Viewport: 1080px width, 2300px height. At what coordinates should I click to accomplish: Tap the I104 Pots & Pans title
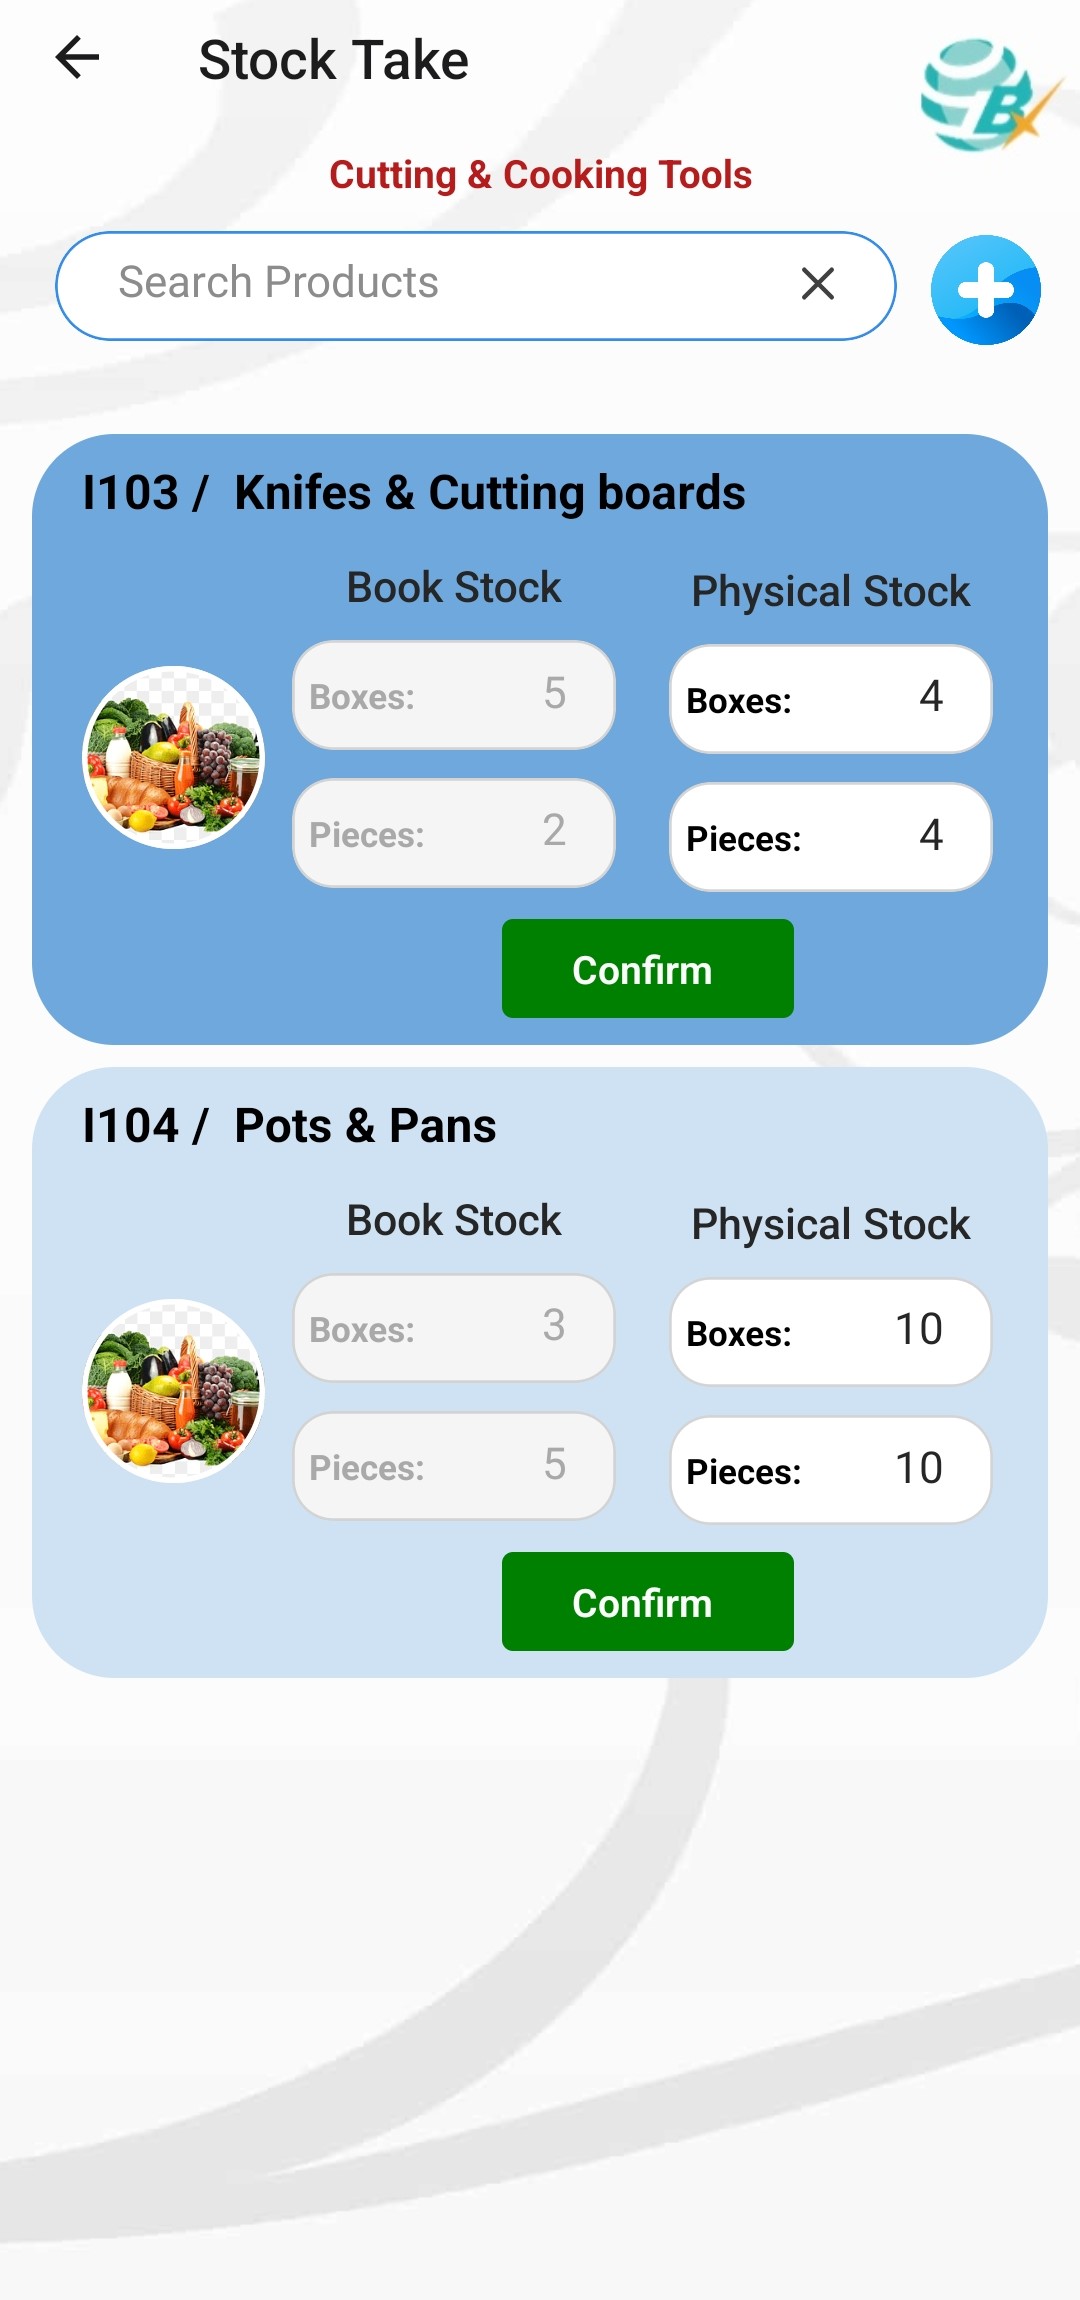pos(289,1126)
